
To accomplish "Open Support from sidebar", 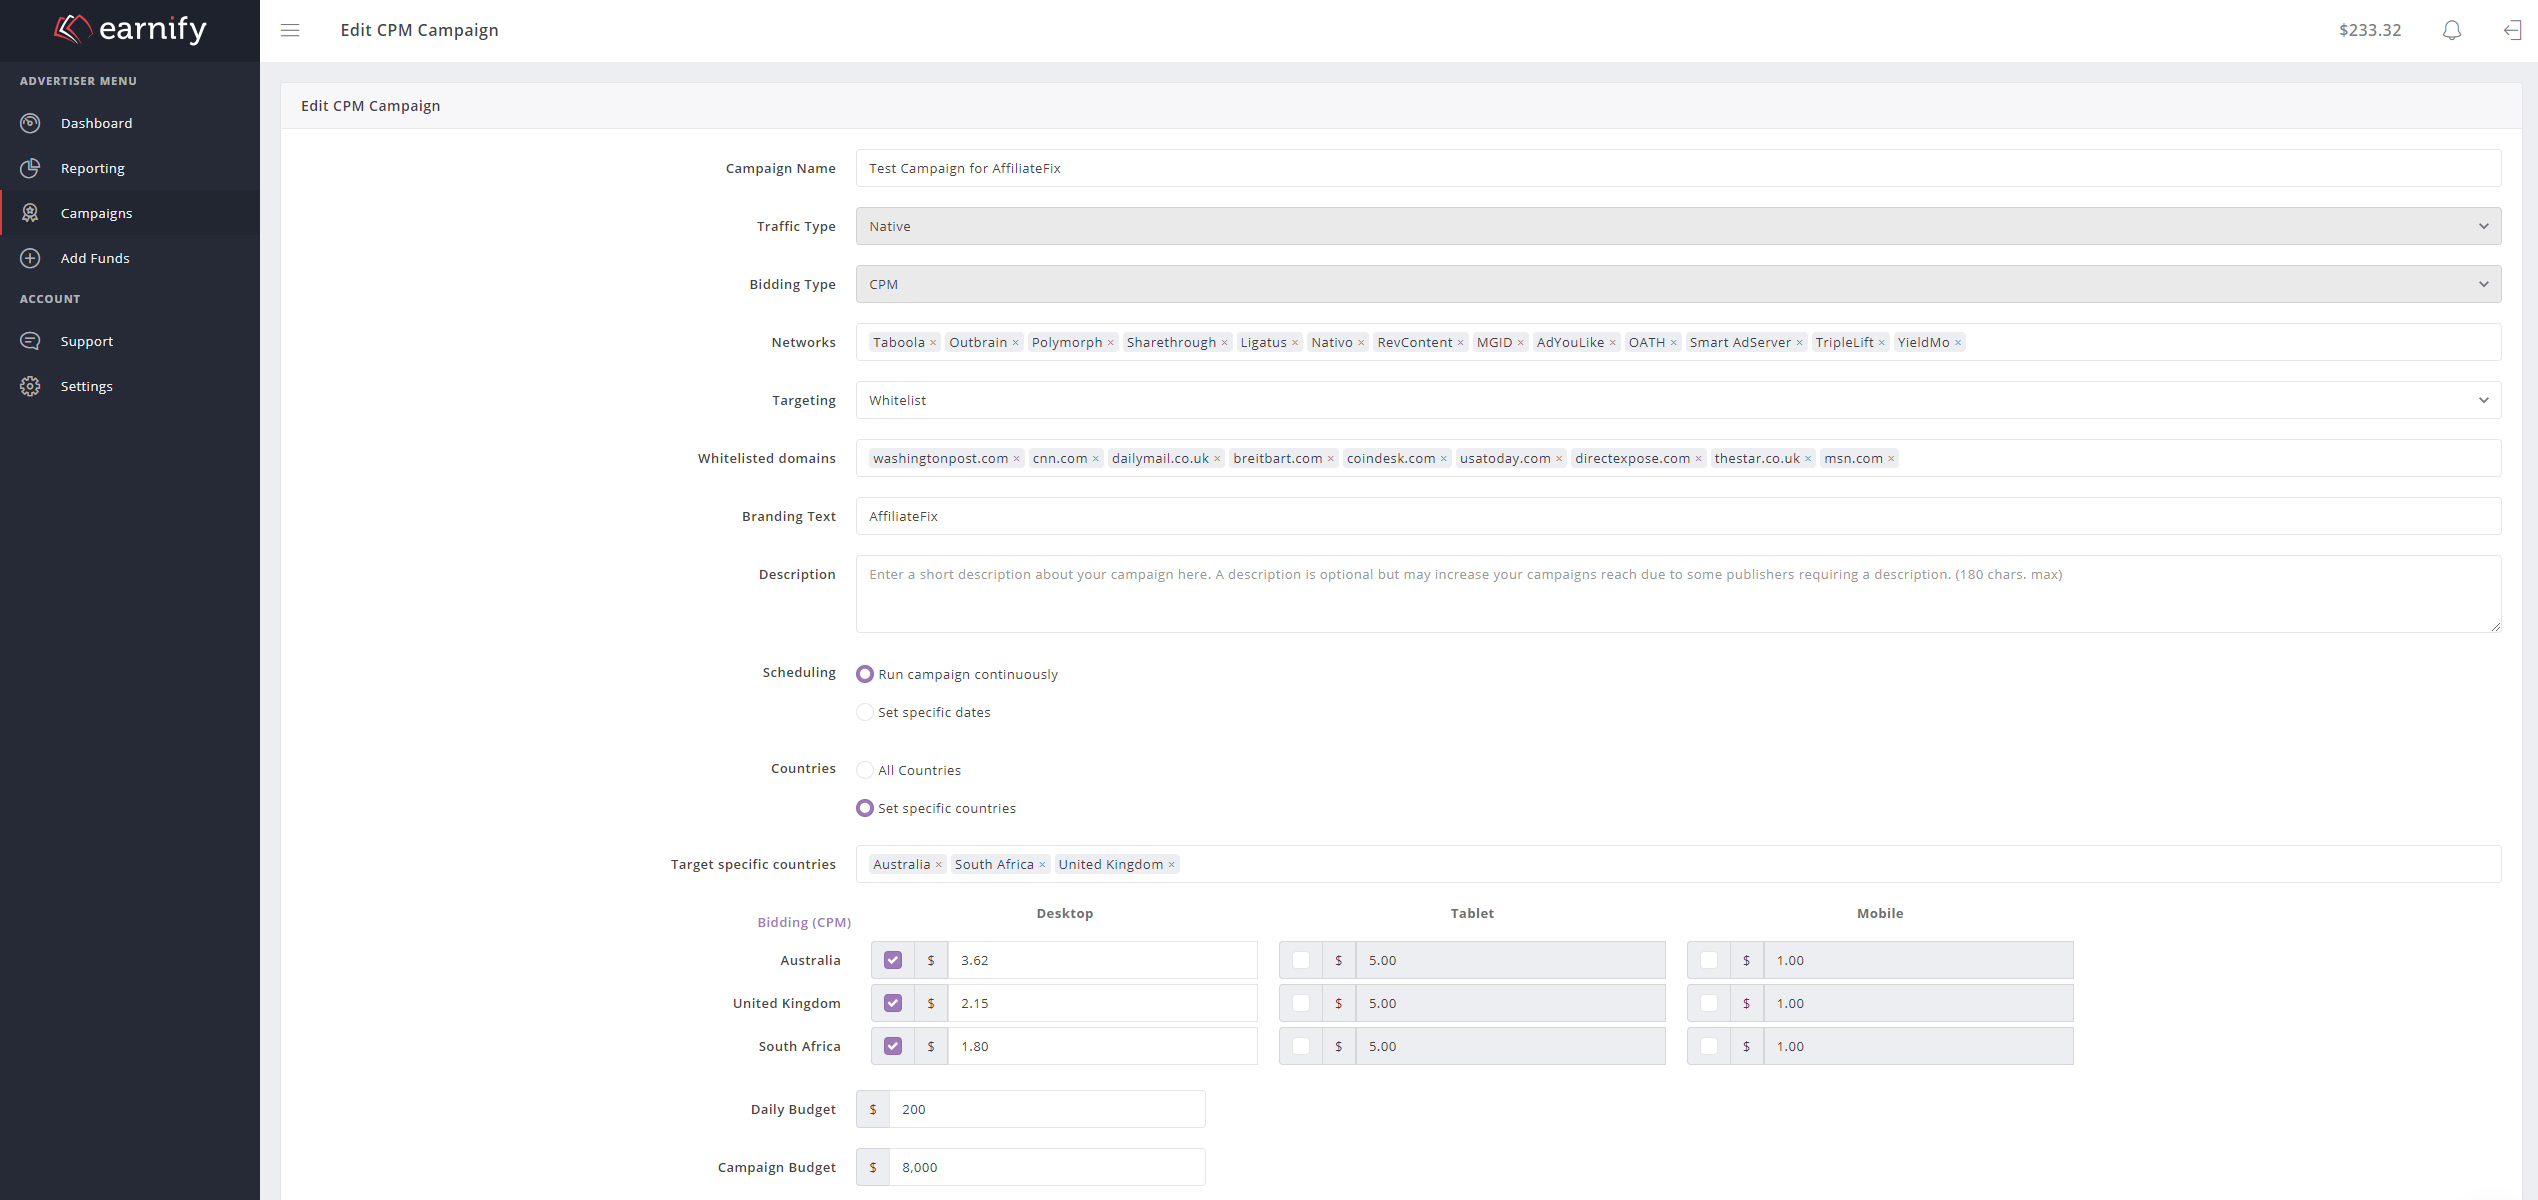I will pyautogui.click(x=130, y=341).
